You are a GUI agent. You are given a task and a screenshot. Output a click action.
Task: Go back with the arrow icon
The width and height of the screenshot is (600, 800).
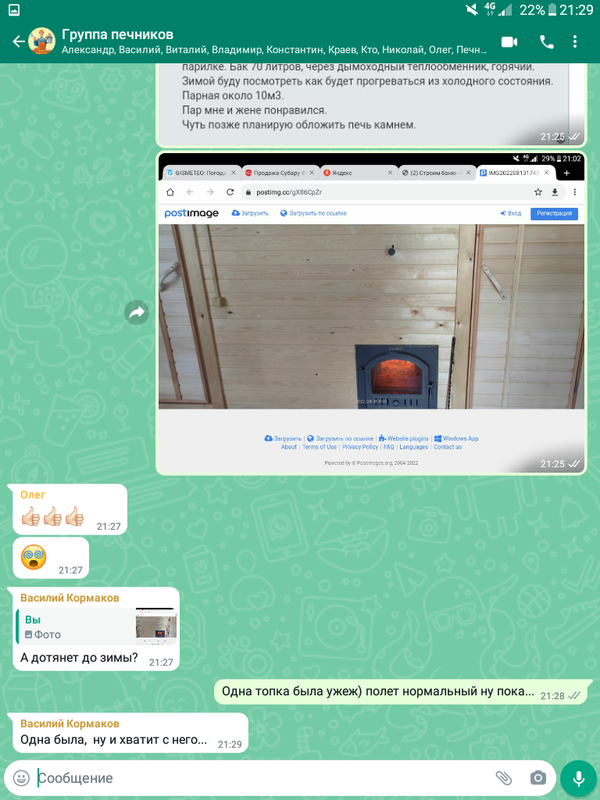pos(18,41)
